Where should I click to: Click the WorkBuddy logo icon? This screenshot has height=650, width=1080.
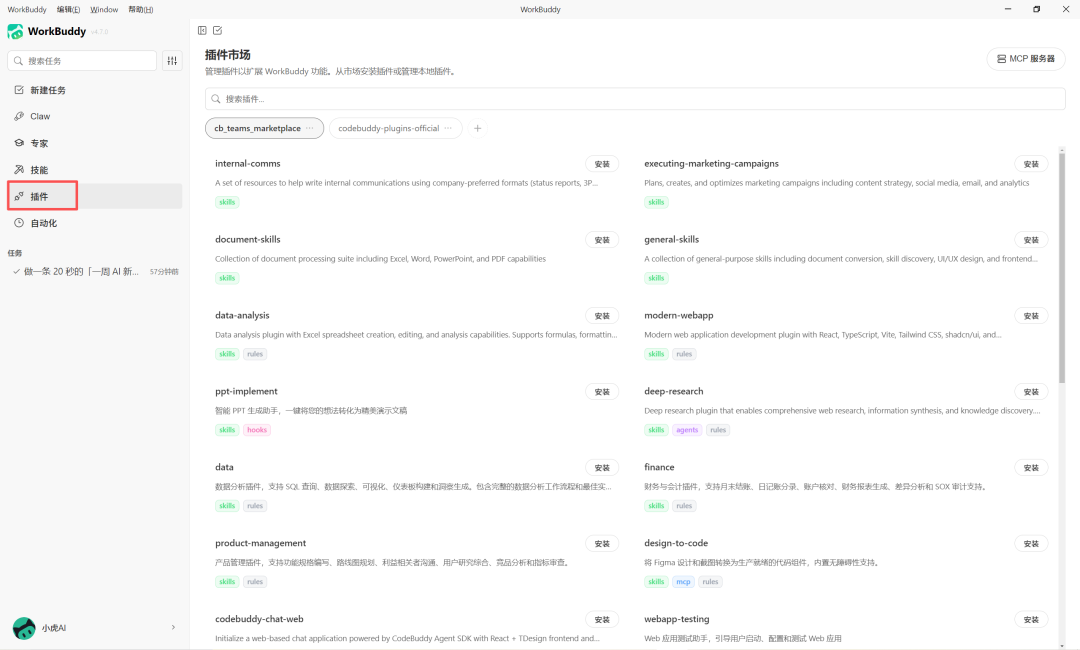(15, 32)
